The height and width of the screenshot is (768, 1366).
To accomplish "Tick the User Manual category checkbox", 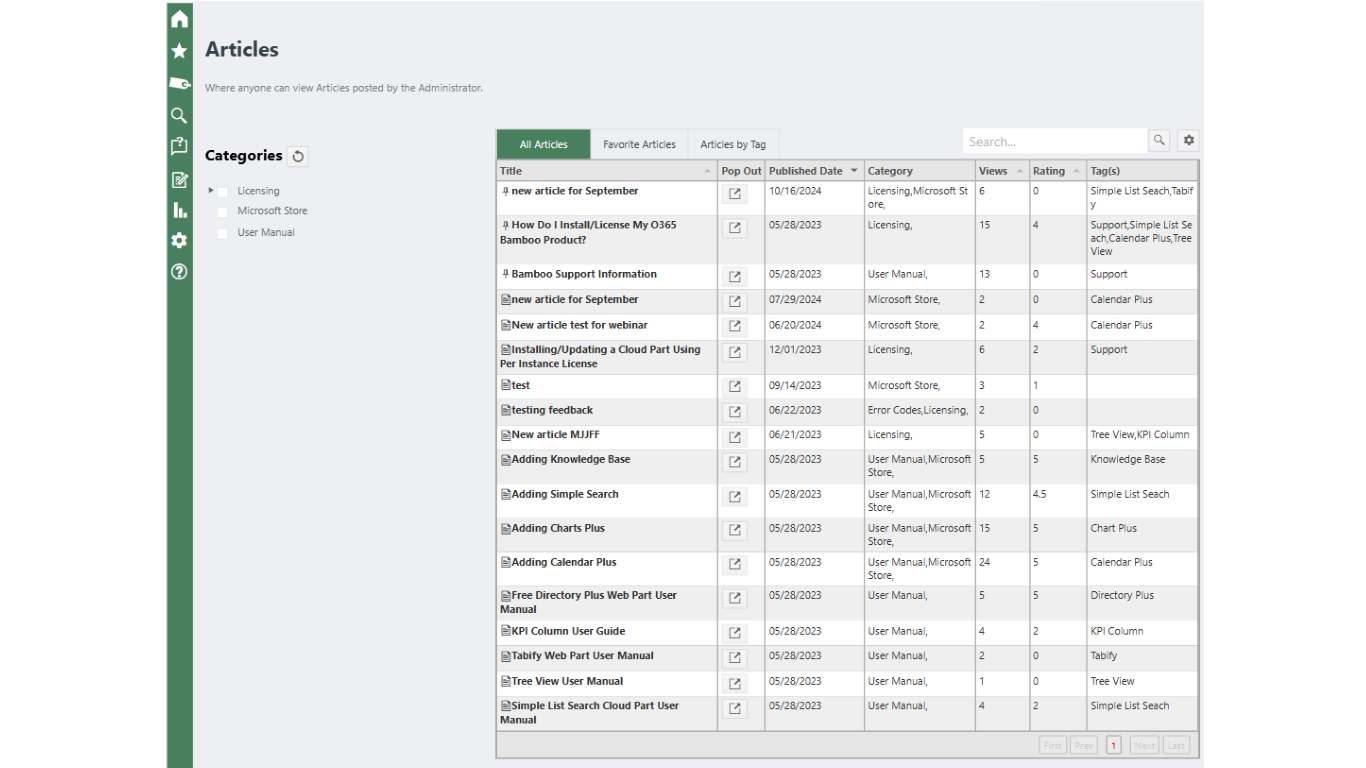I will [223, 233].
